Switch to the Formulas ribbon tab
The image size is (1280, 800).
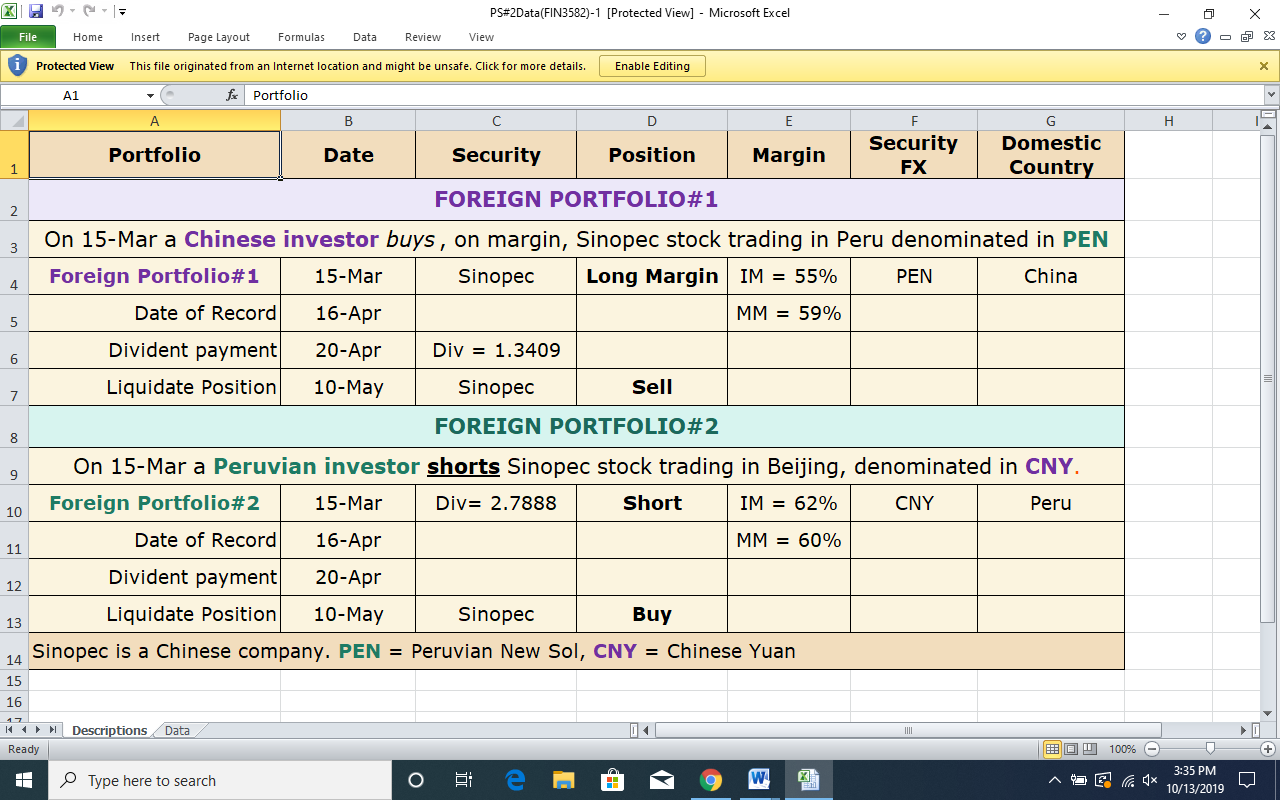[301, 37]
